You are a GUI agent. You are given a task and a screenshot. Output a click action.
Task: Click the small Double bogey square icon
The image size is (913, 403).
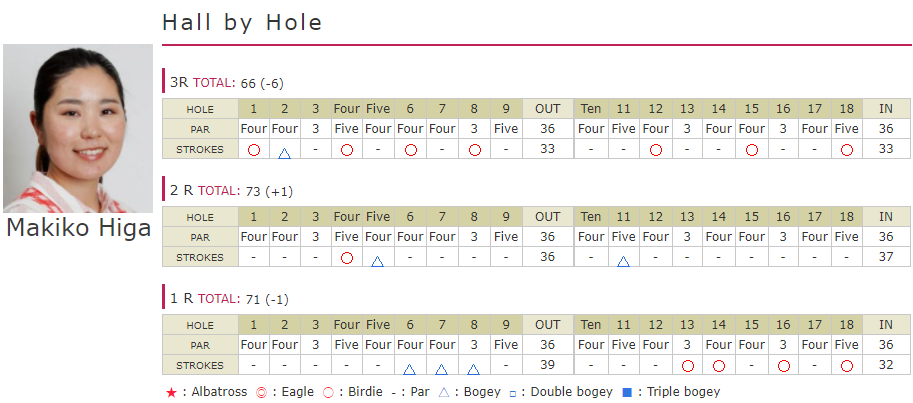(512, 394)
